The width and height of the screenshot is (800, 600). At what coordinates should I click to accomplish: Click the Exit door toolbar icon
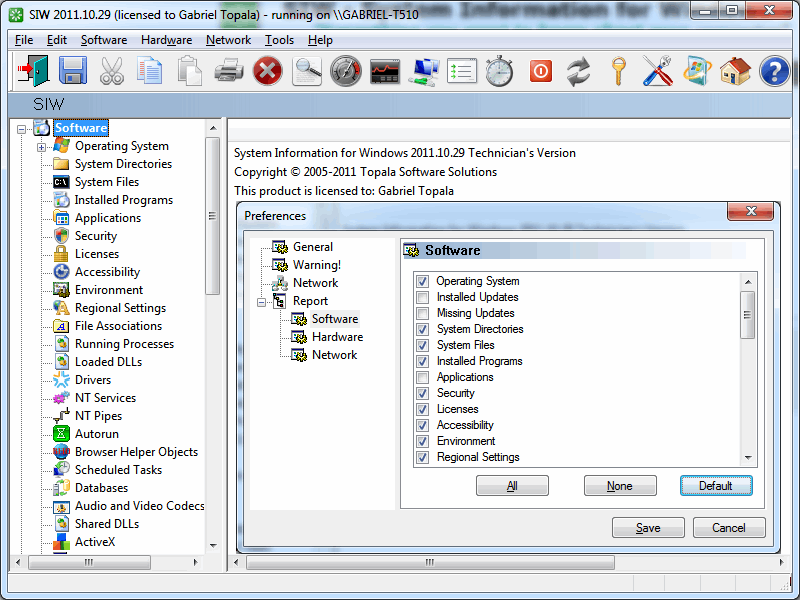click(33, 71)
